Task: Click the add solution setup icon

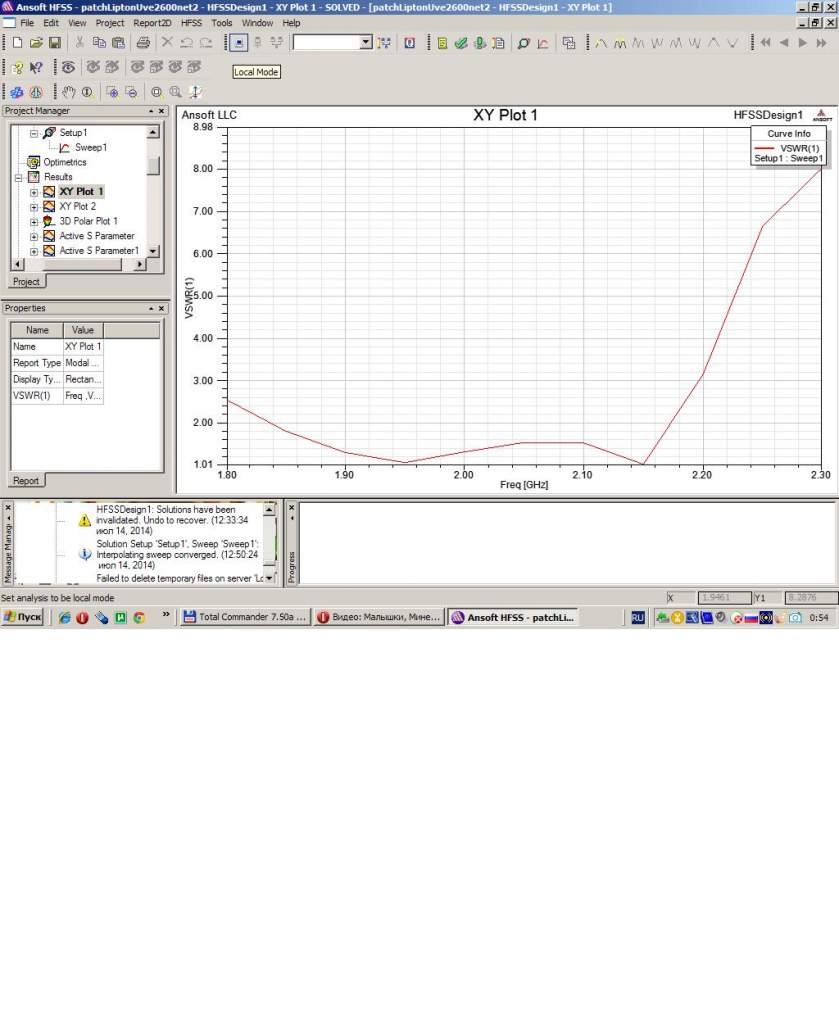Action: [x=524, y=43]
